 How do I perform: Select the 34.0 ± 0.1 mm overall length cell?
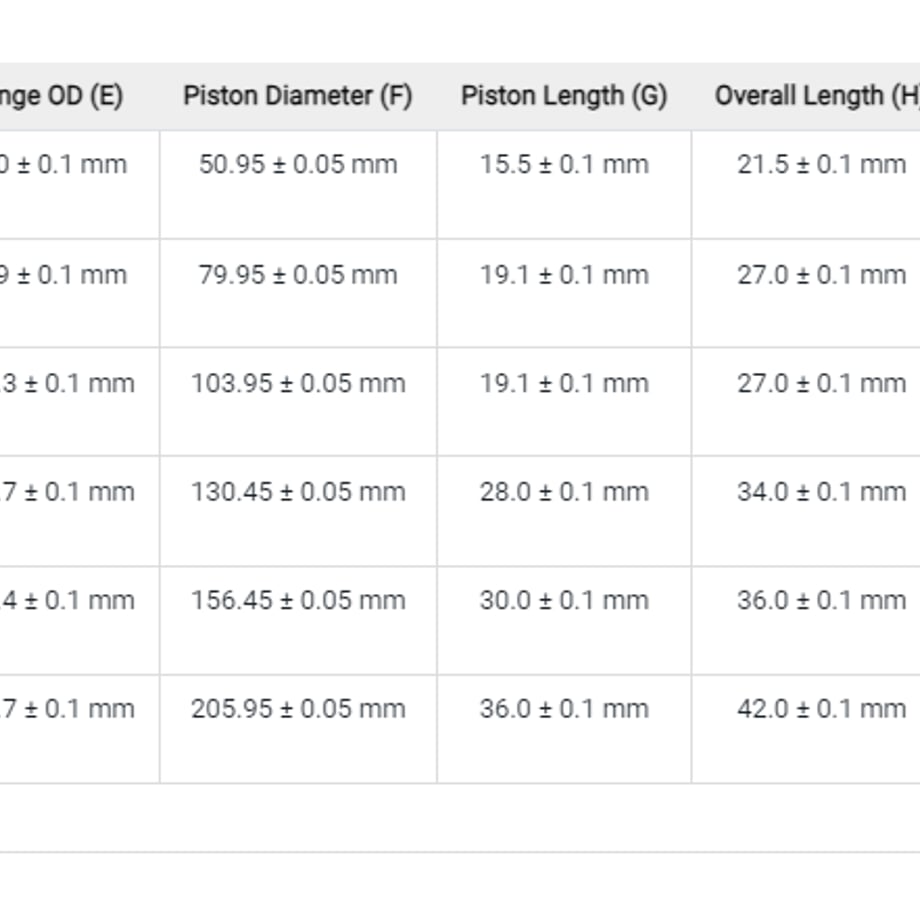[806, 510]
